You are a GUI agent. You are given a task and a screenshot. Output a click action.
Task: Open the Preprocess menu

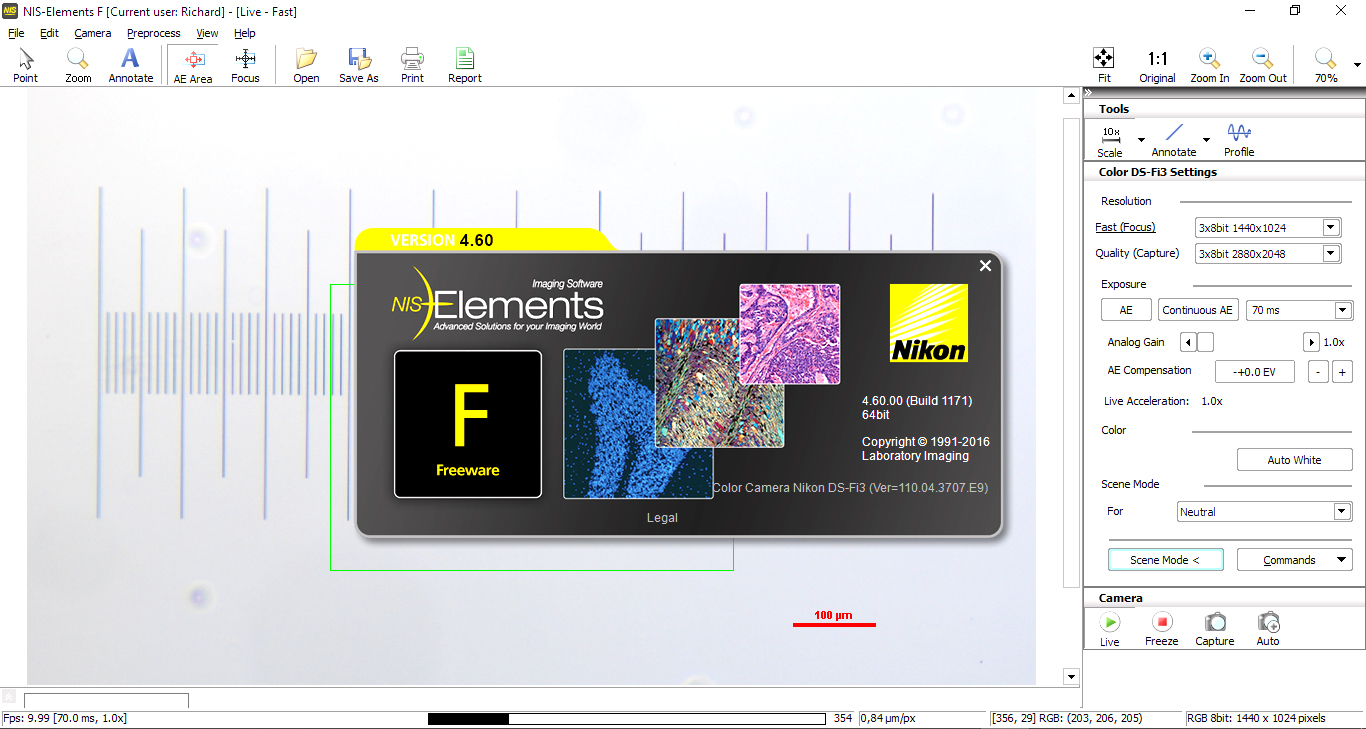point(153,33)
